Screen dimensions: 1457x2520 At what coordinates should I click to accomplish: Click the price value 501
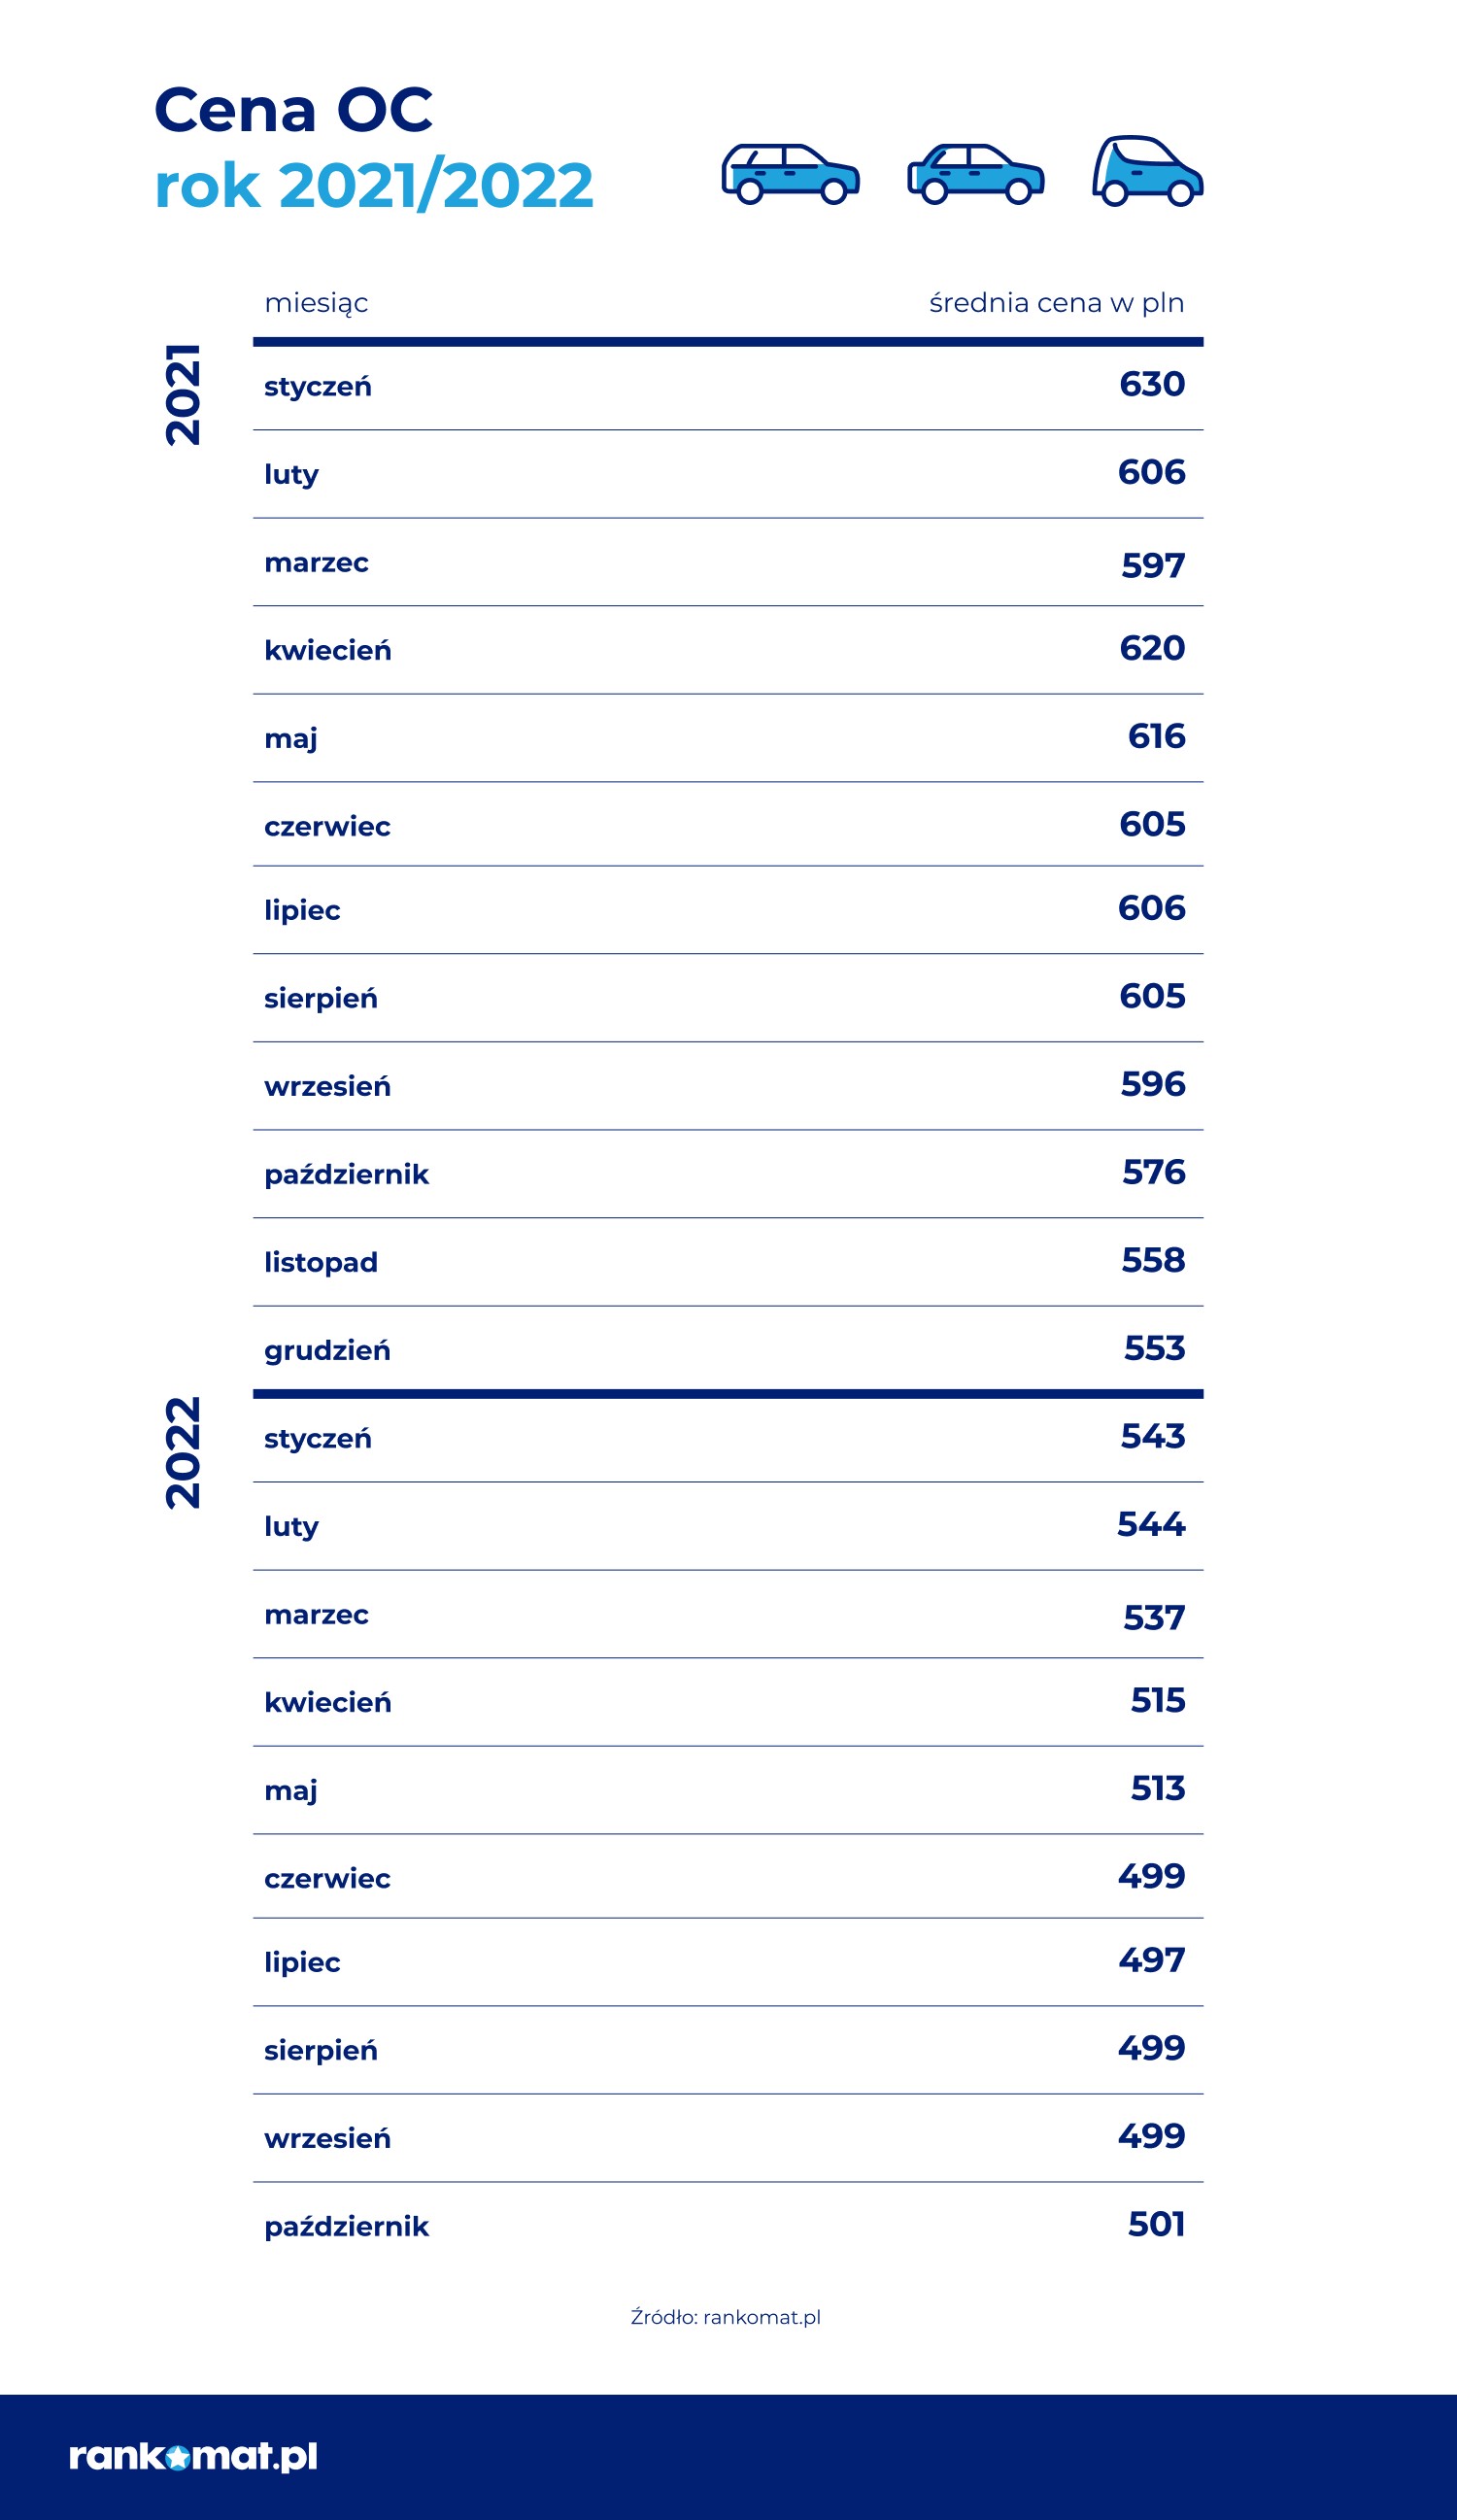(x=1156, y=2224)
